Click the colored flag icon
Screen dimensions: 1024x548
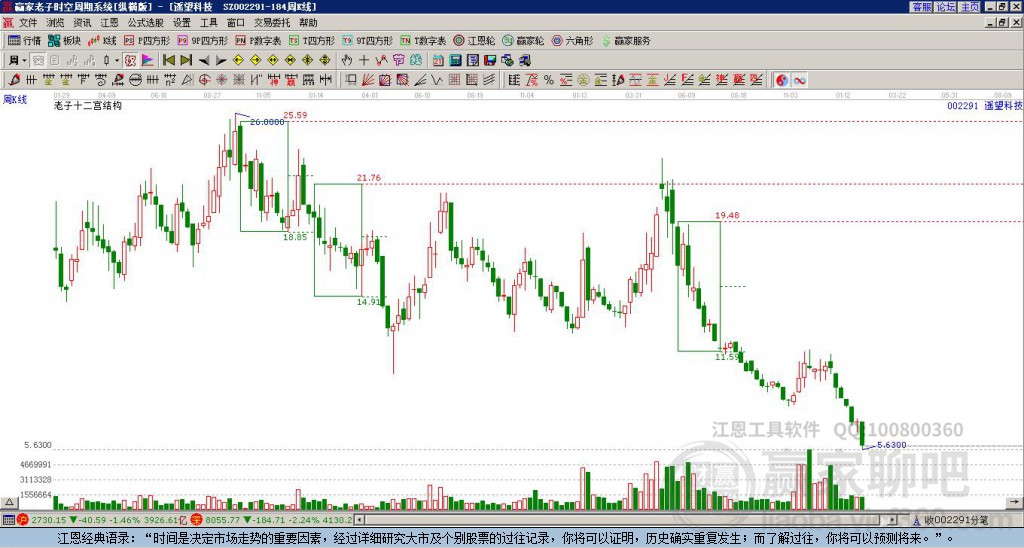[x=148, y=61]
